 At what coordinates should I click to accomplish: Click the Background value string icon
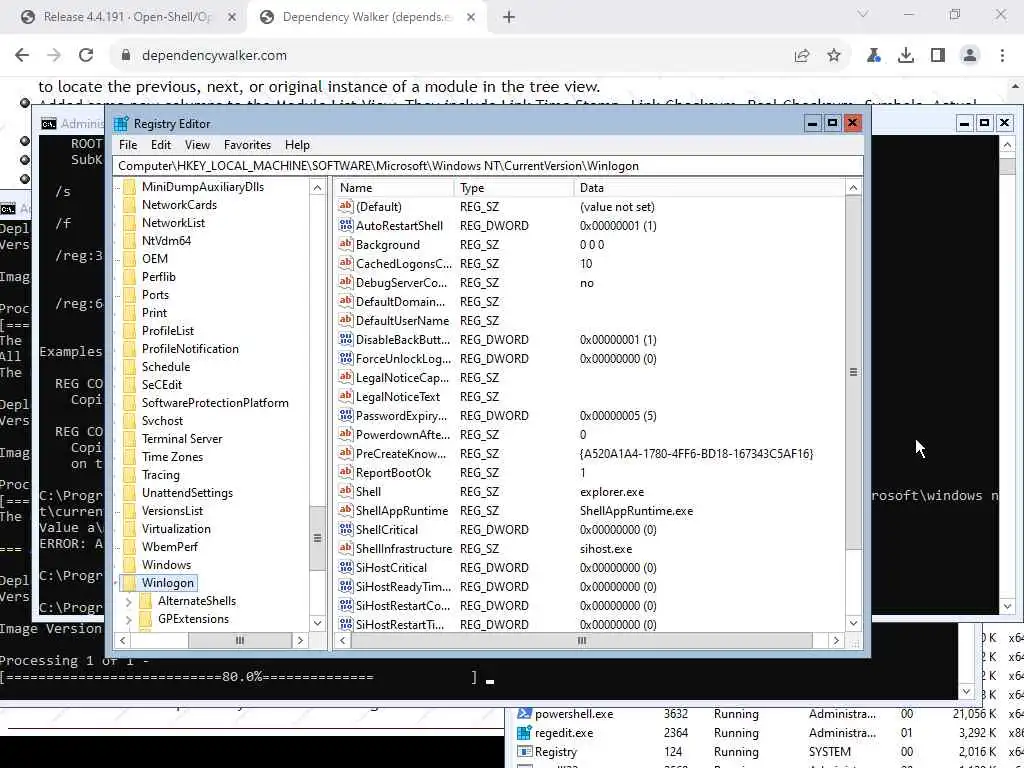click(345, 244)
